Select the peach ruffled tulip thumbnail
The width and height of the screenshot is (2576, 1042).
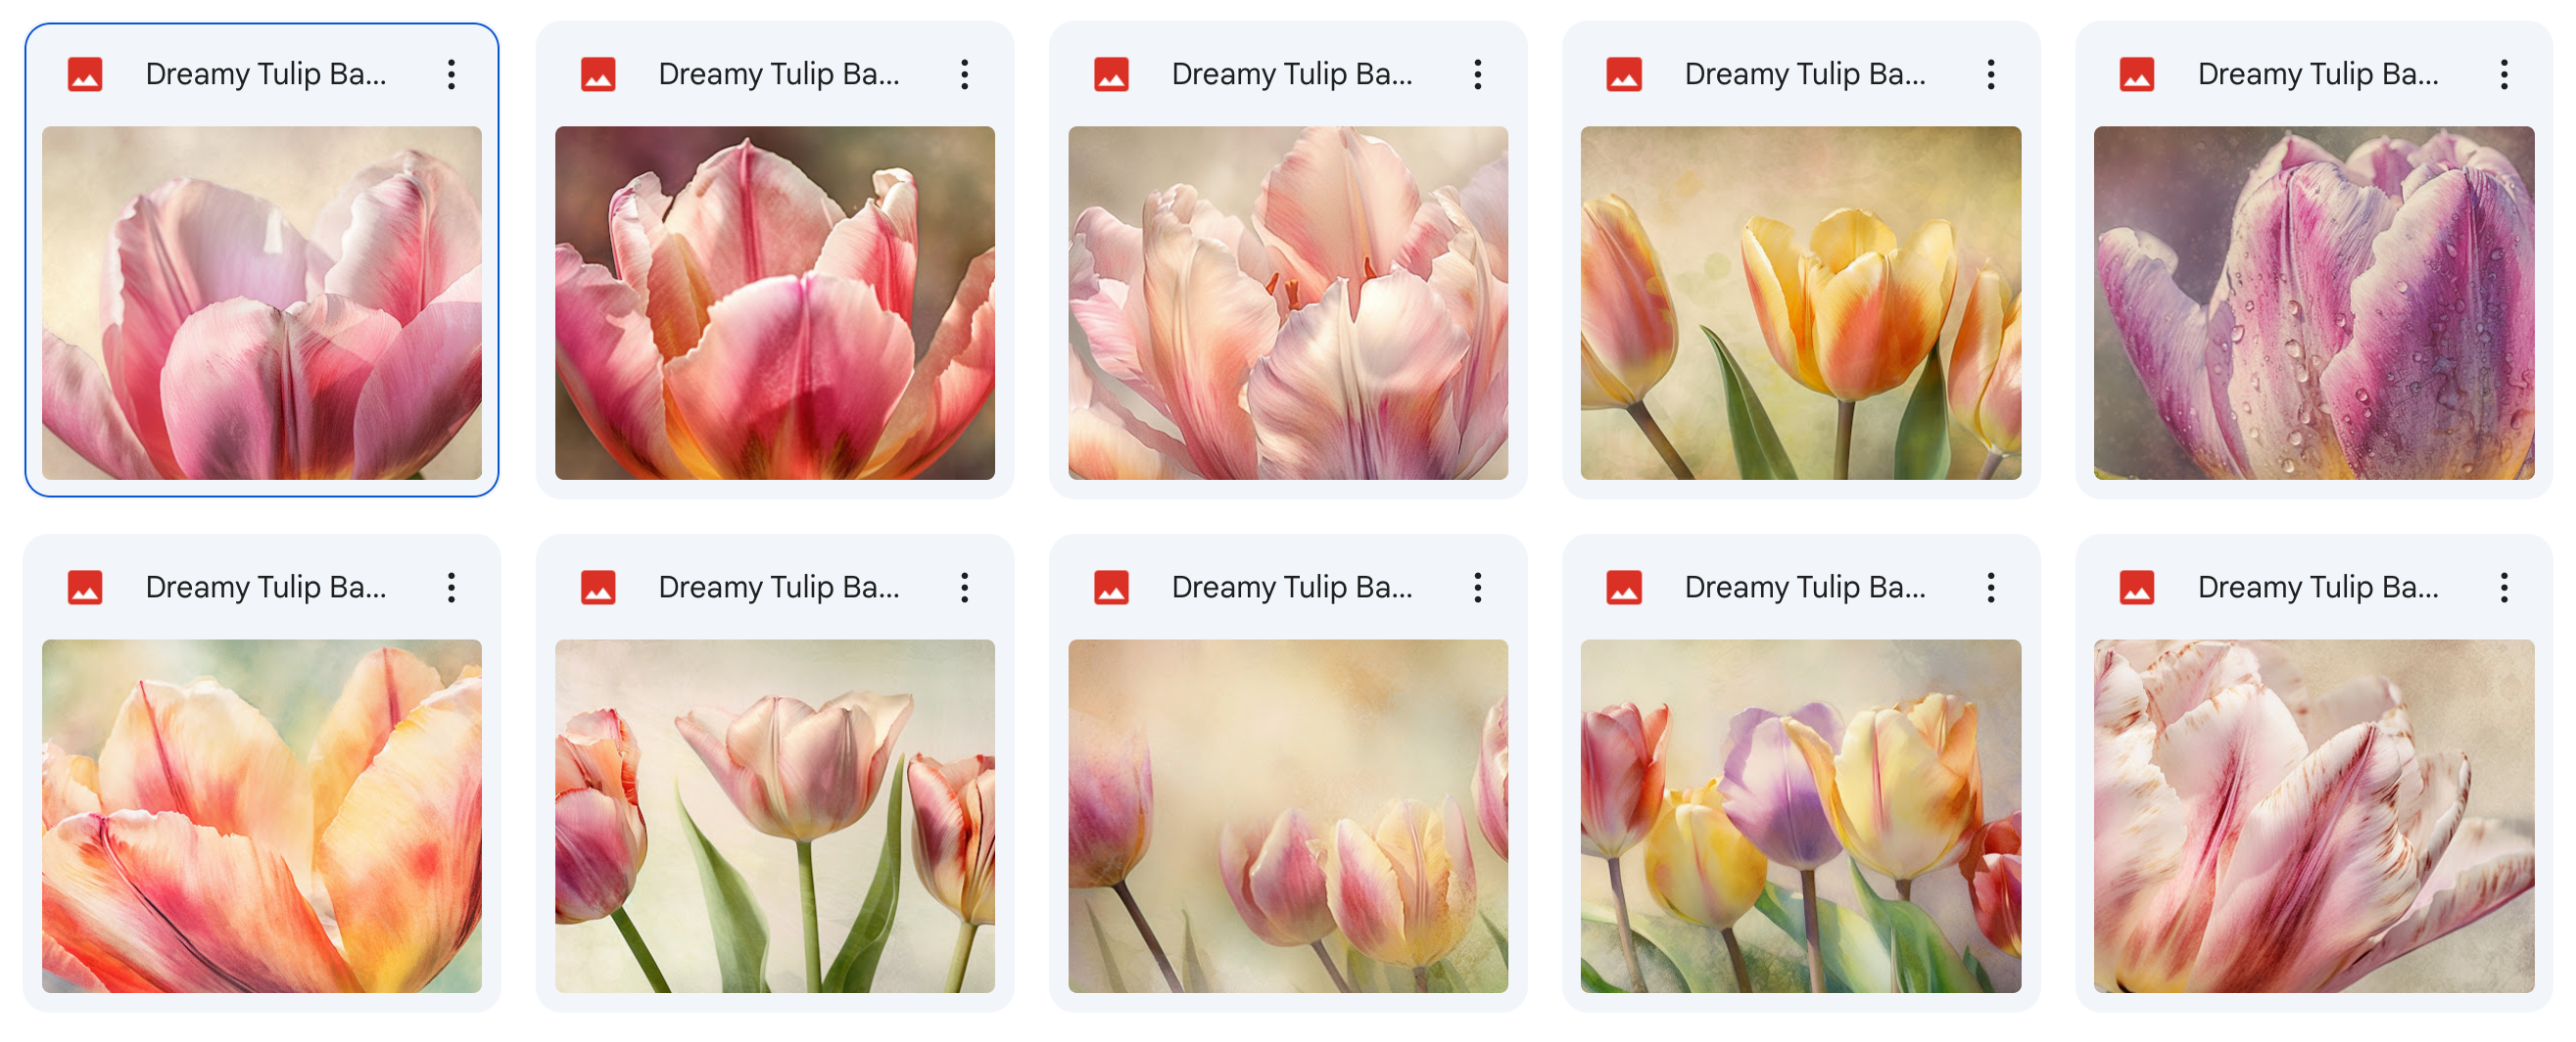(x=1288, y=303)
